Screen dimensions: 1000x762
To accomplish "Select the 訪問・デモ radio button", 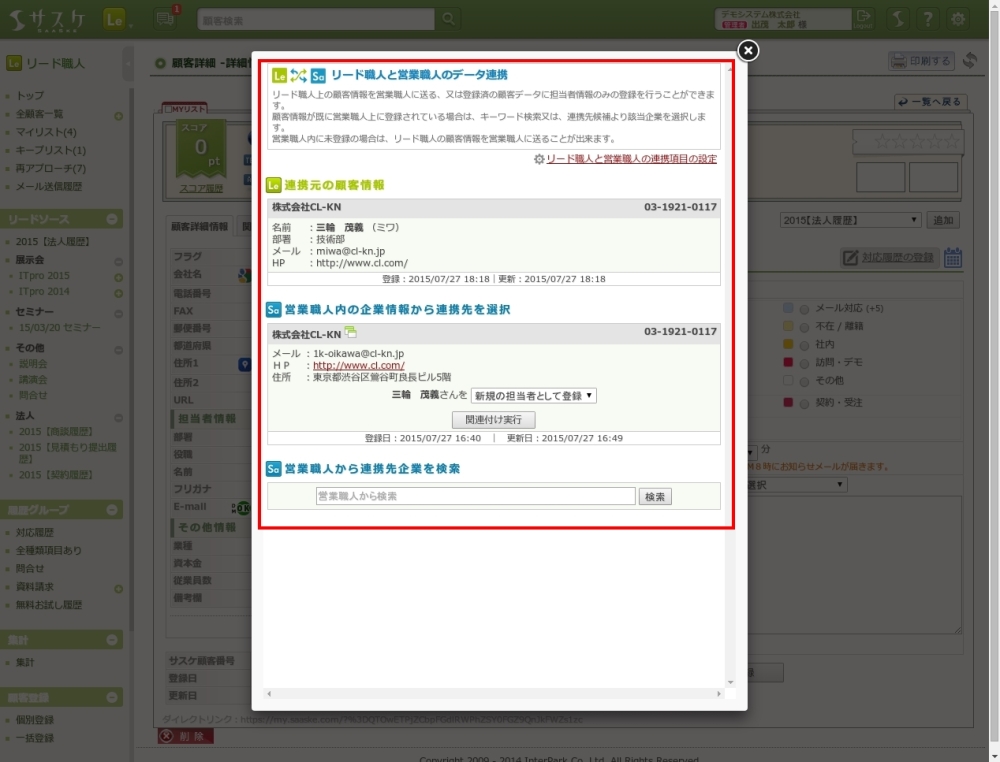I will coord(804,362).
